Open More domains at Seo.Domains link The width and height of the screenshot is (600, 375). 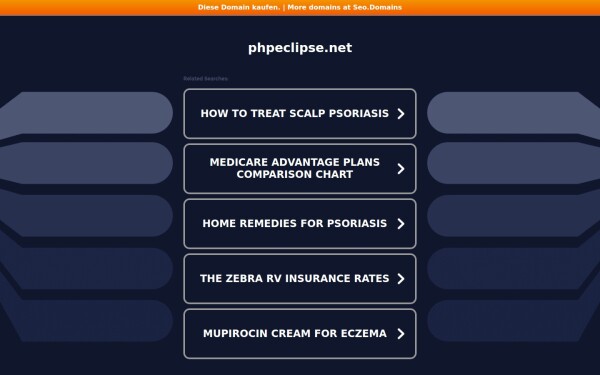[344, 7]
